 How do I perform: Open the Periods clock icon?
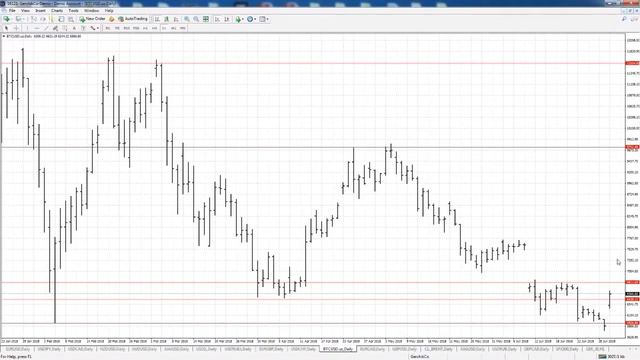point(250,19)
